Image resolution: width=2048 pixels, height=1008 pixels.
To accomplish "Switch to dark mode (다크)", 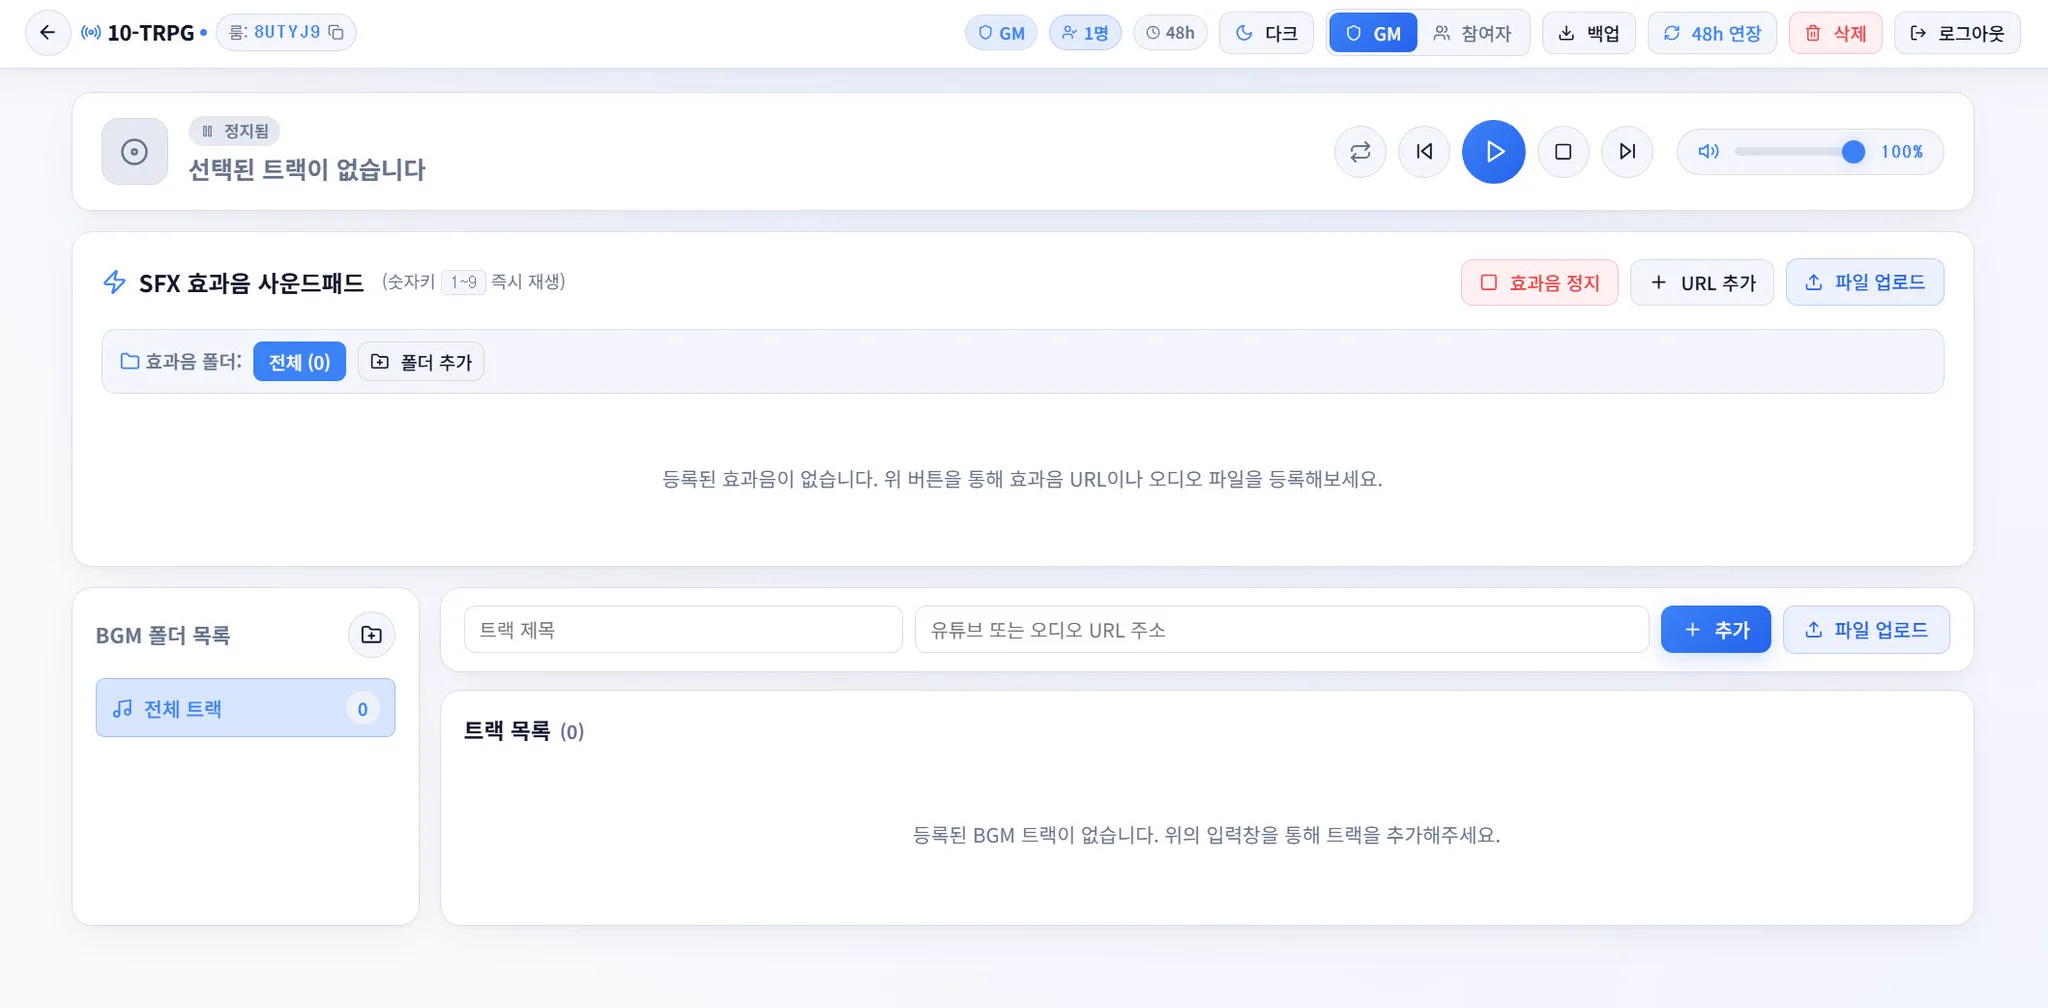I will [x=1266, y=33].
